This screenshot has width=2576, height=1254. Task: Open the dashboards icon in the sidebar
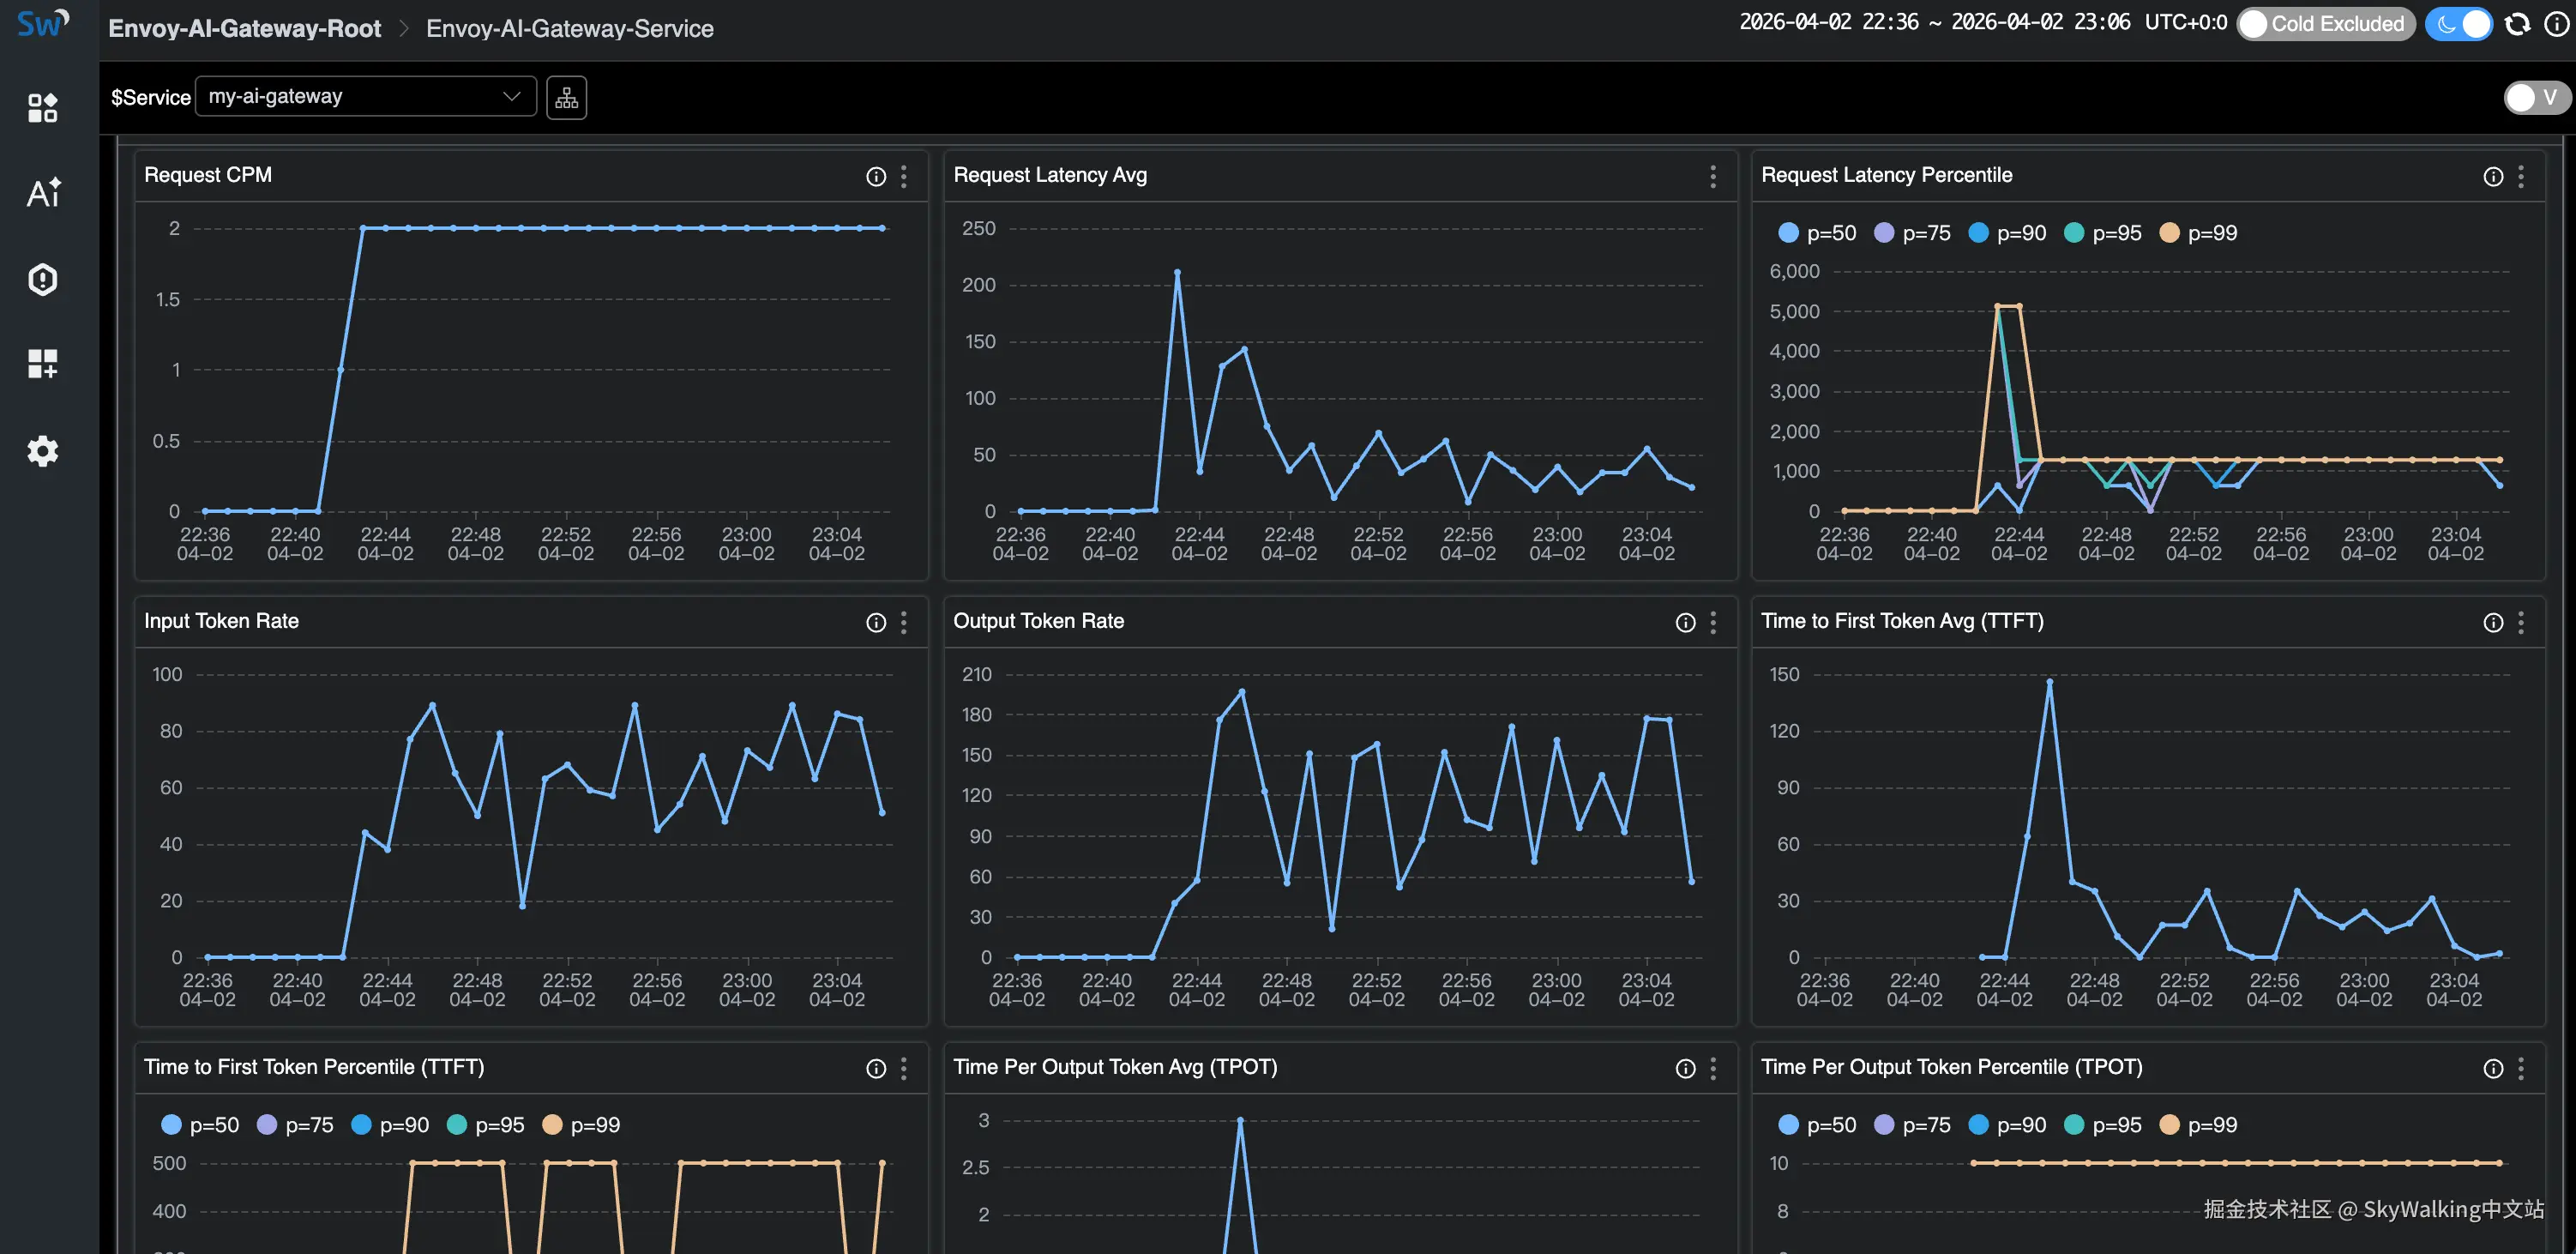coord(42,107)
